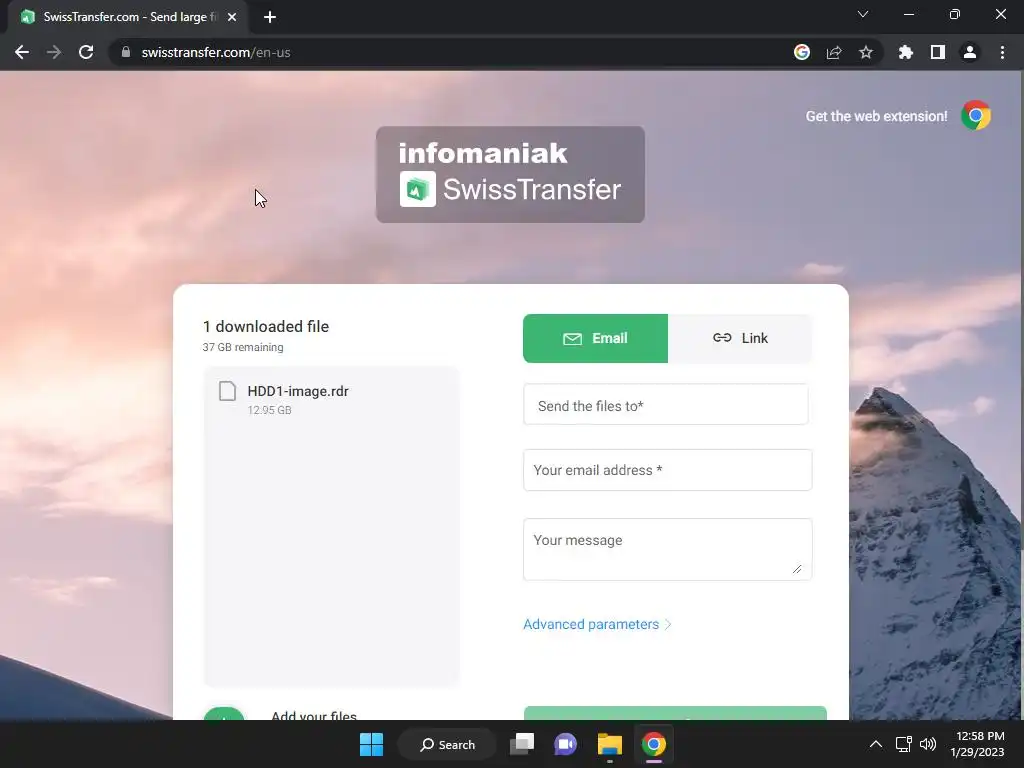
Task: Open the Windows Start menu
Action: [372, 744]
